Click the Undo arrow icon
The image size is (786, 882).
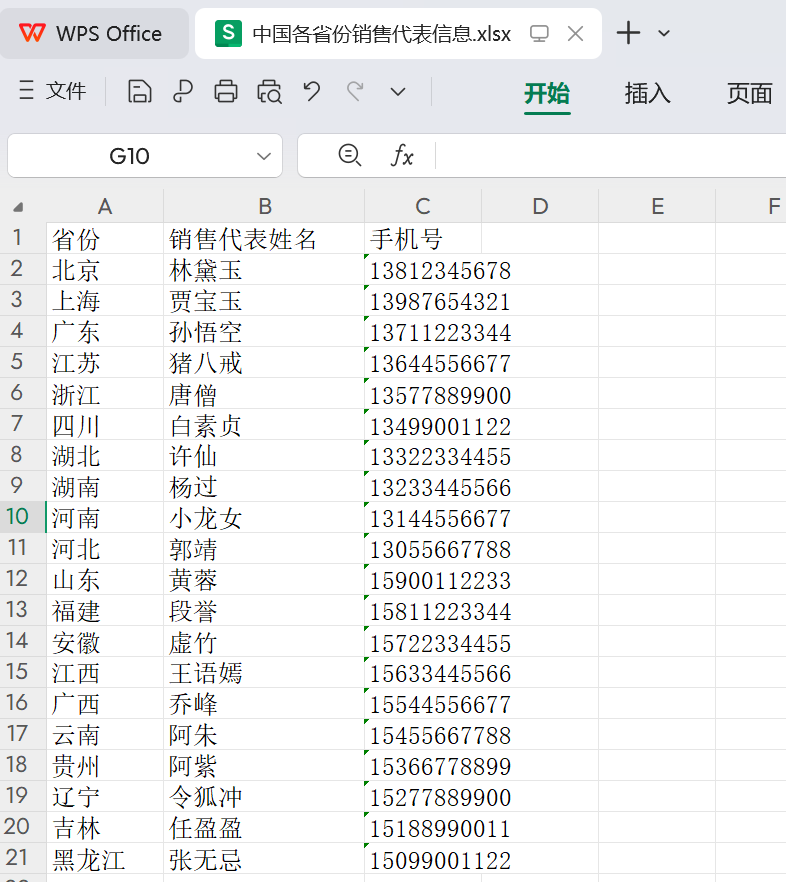(312, 92)
